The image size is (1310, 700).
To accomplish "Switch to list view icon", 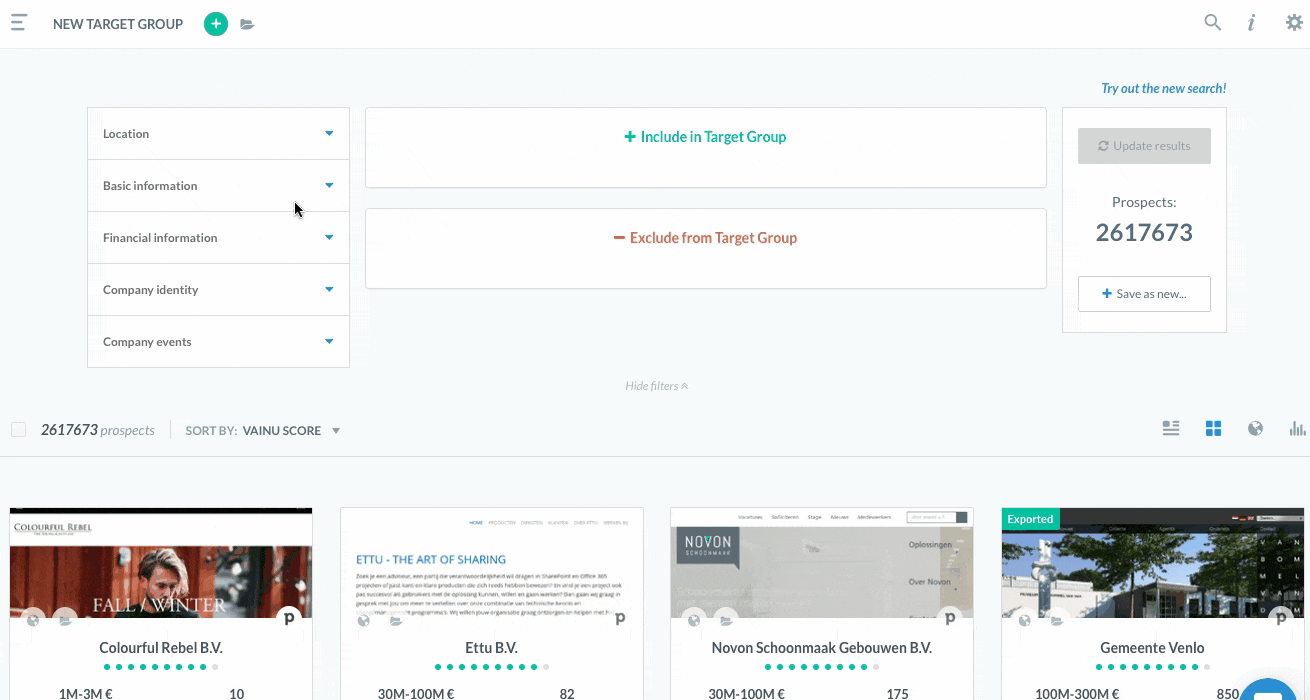I will click(x=1171, y=429).
